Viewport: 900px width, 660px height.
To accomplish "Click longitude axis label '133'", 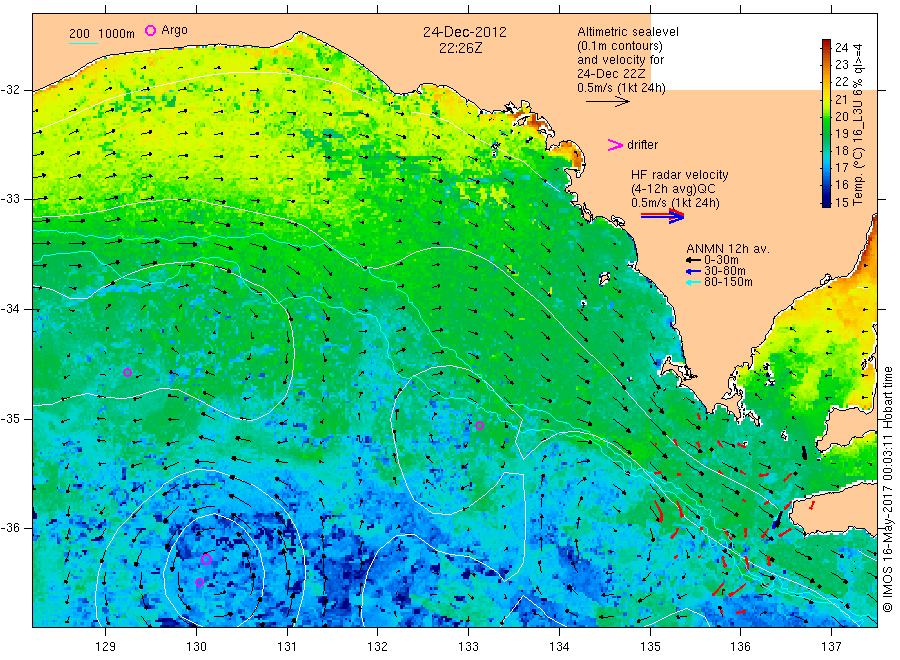I will tap(468, 647).
